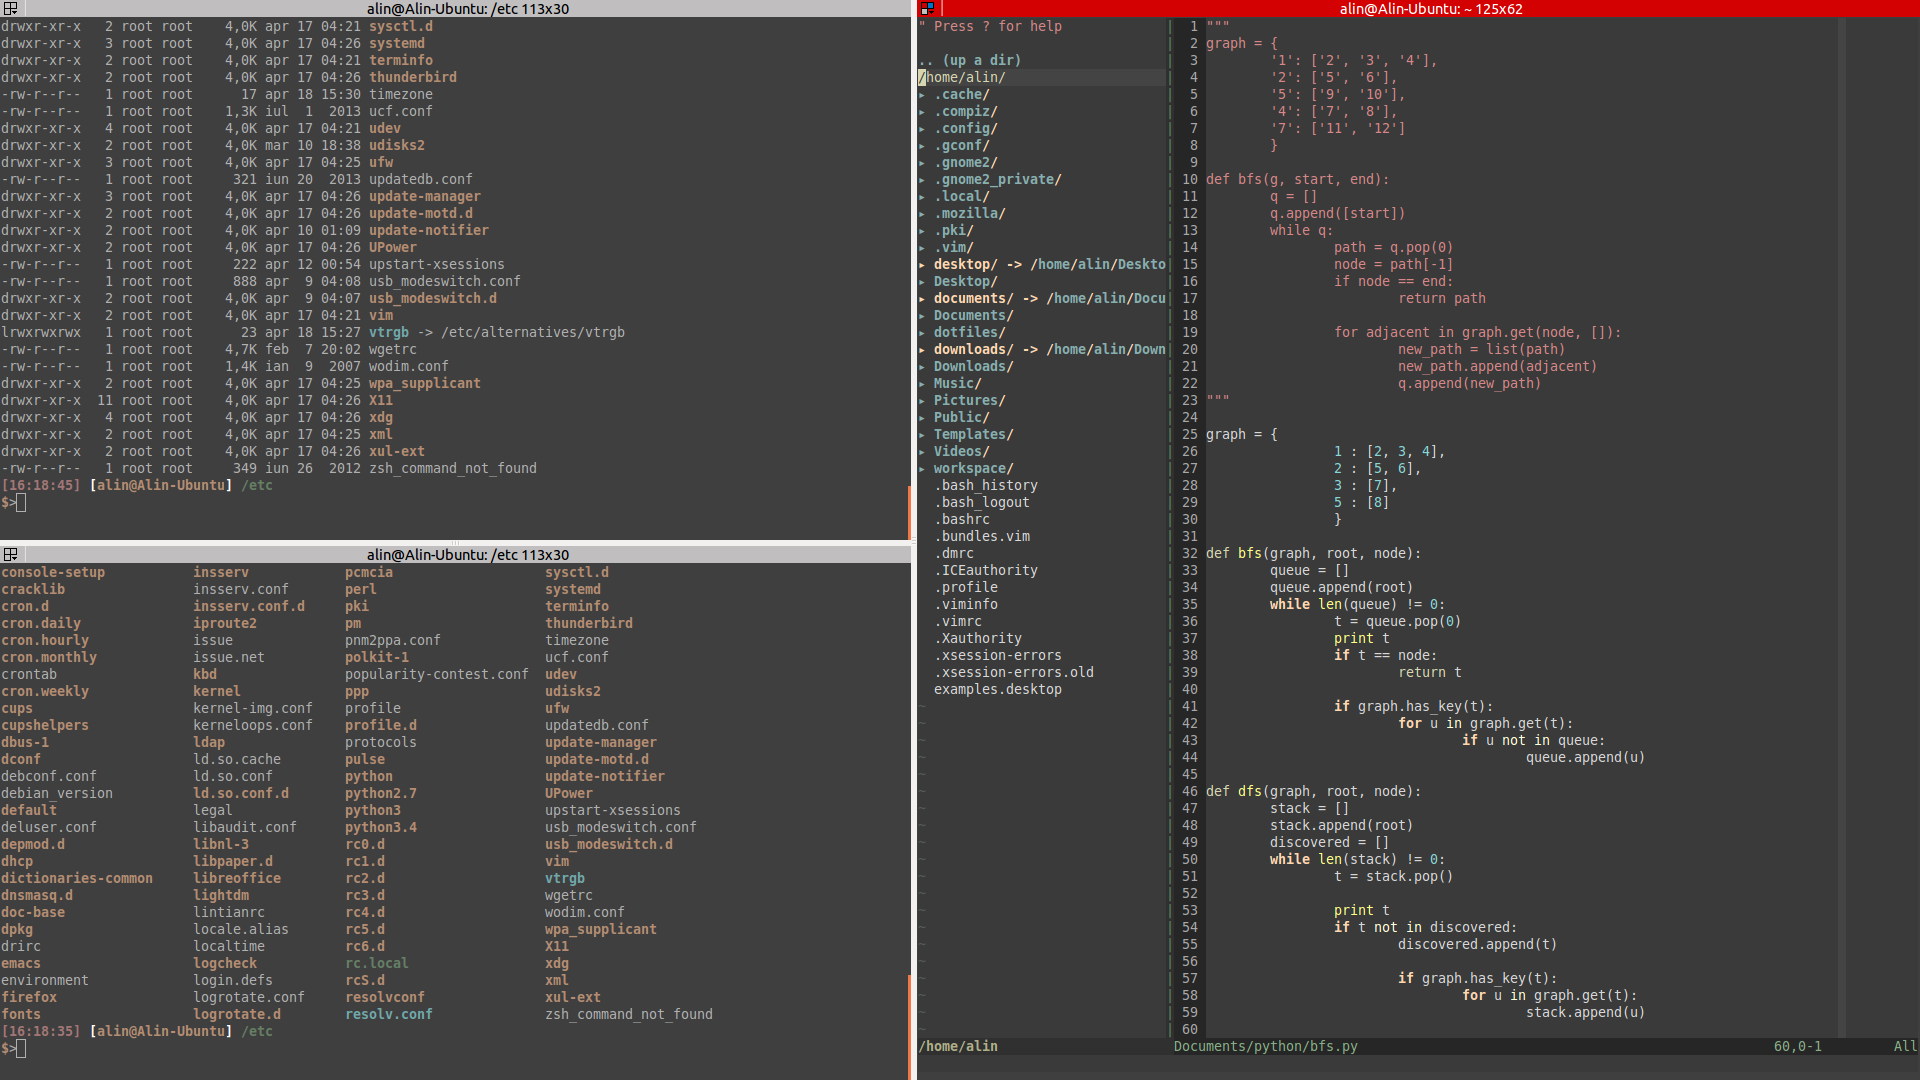1920x1080 pixels.
Task: Open the .bashrc file in the tree
Action: pyautogui.click(x=965, y=519)
